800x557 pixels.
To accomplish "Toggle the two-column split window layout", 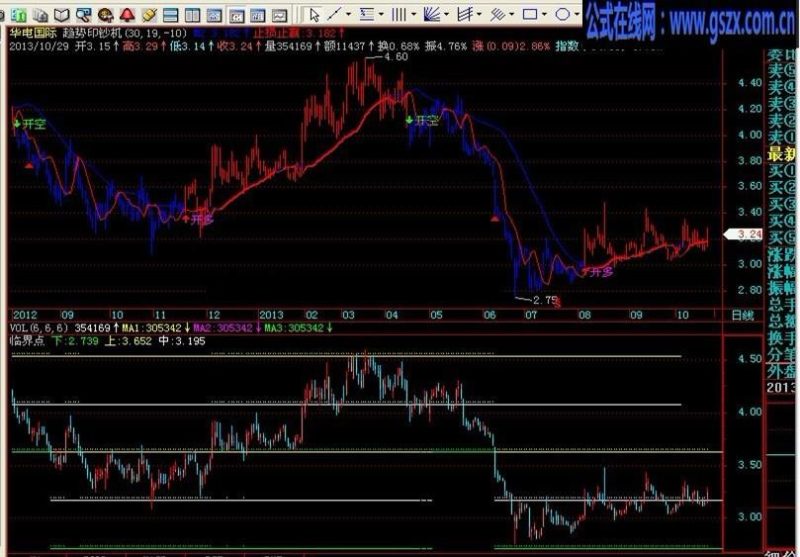I will coord(192,15).
